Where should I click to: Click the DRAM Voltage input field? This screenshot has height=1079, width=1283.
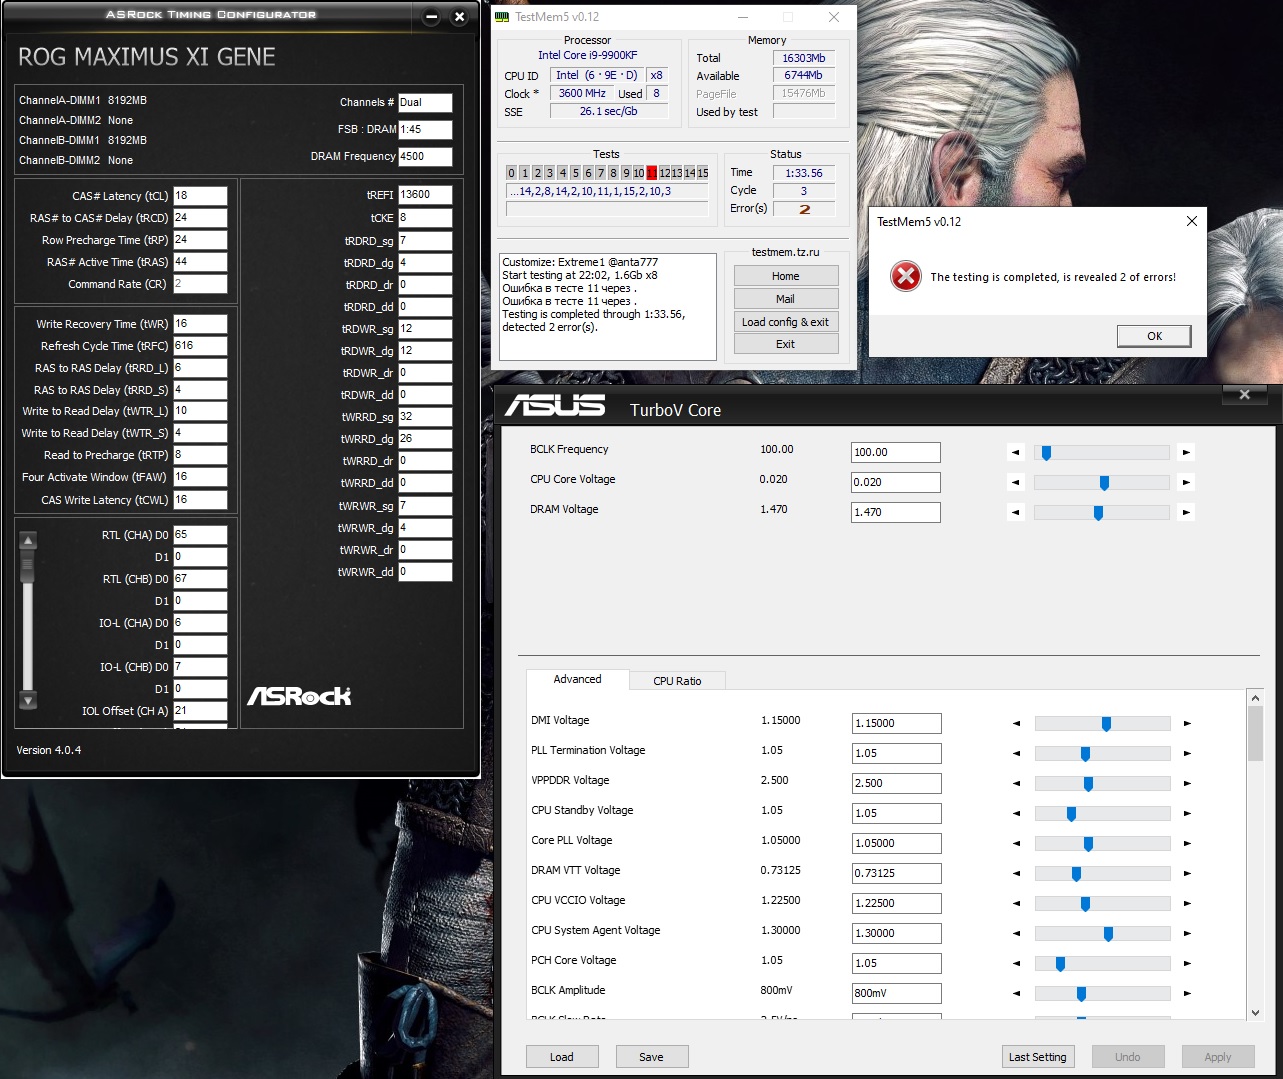(x=895, y=512)
